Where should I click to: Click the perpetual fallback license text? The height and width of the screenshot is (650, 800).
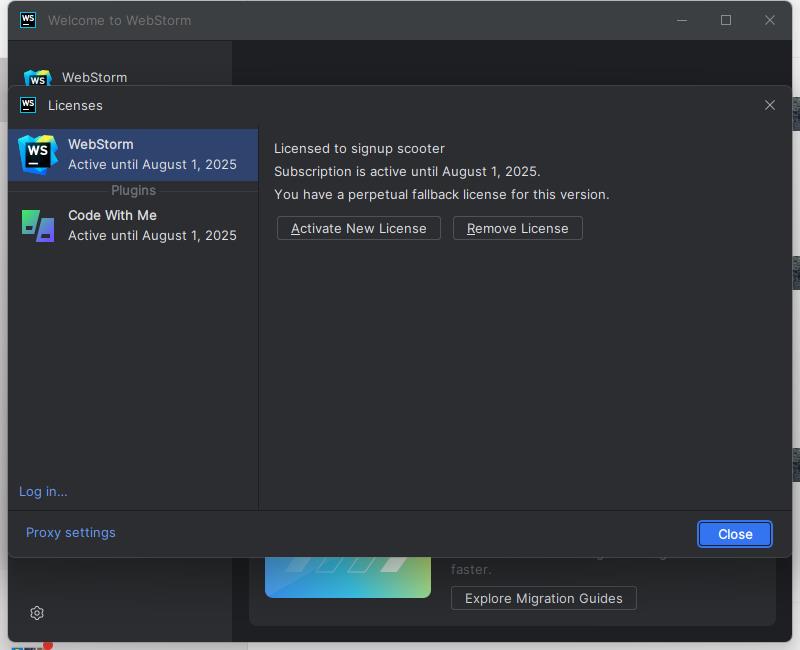click(x=441, y=194)
